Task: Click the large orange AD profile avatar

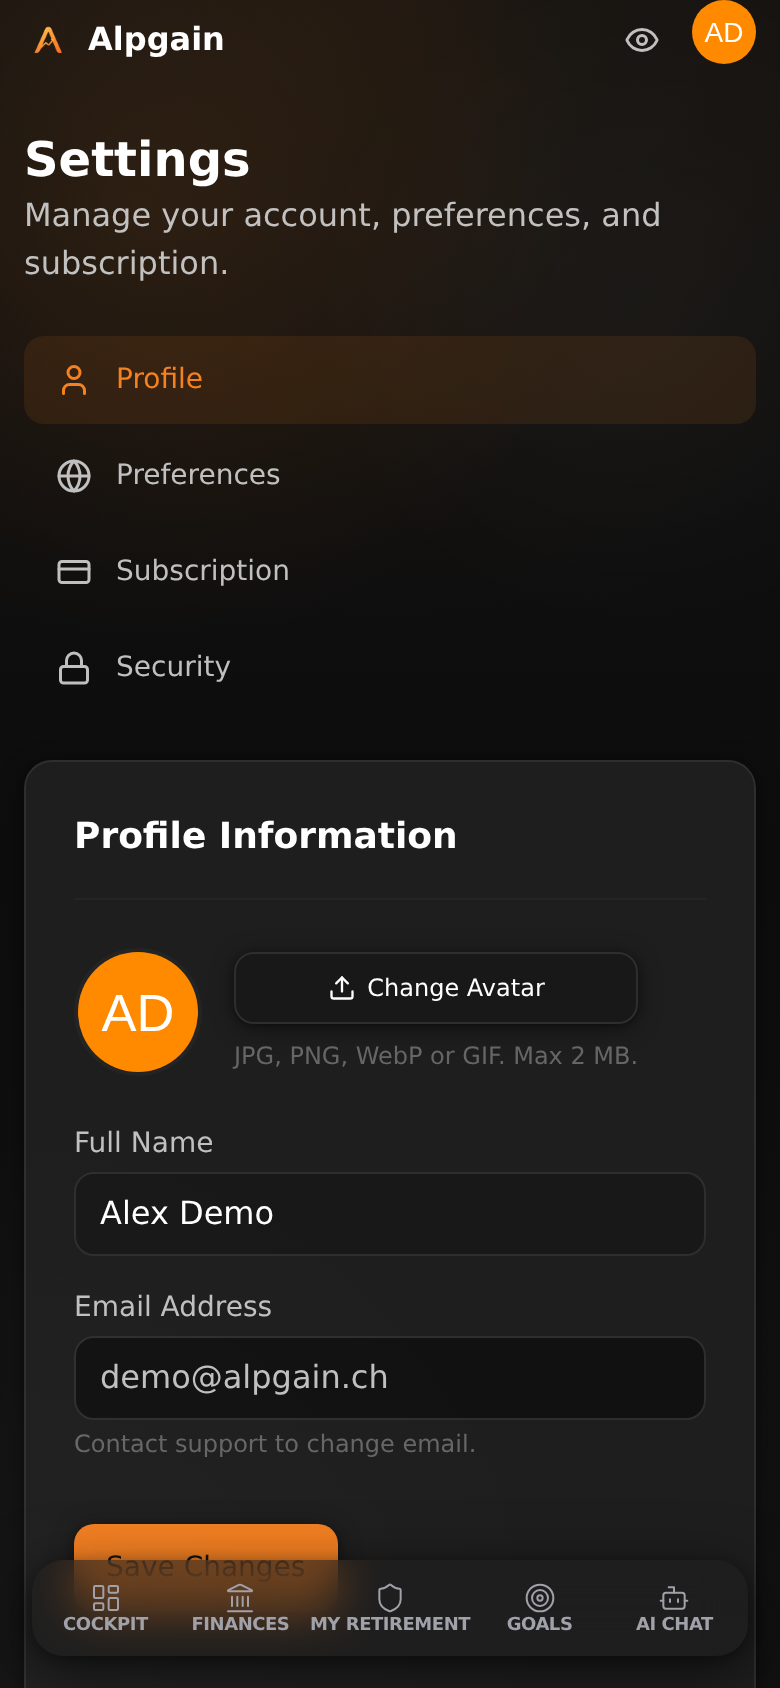Action: (138, 1012)
